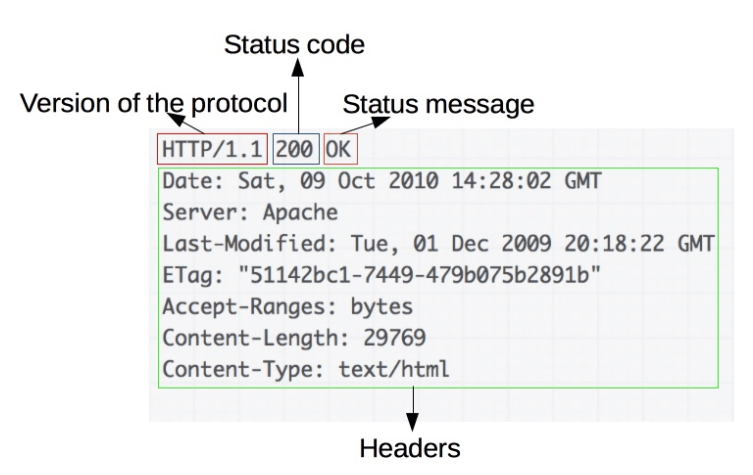Click the word "Apache" in Server header
The image size is (753, 475).
(x=300, y=213)
